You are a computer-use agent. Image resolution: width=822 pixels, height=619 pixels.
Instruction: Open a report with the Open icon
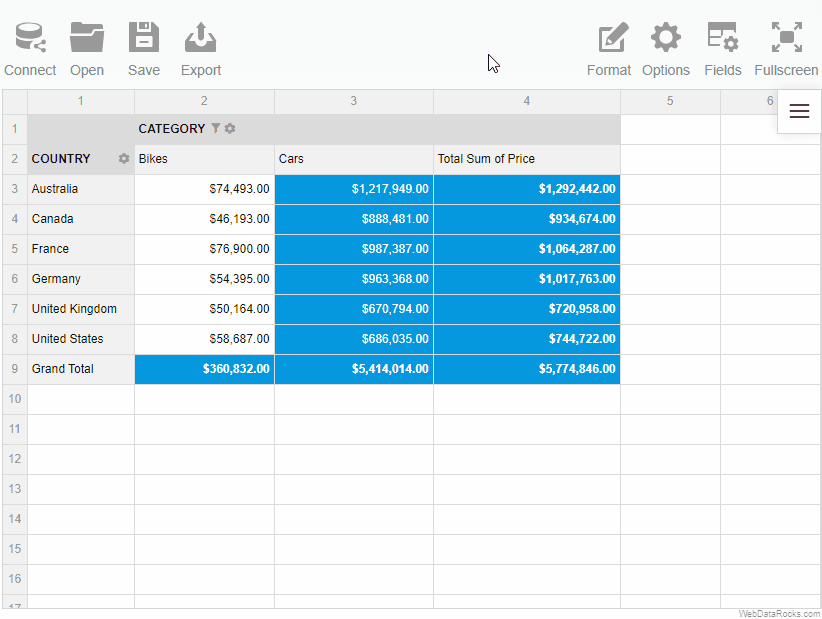point(87,38)
